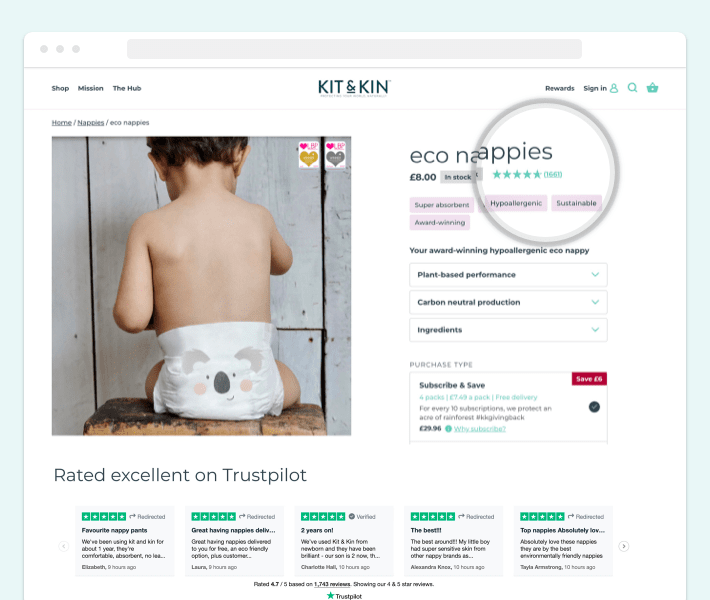Click the five-star rating (1661) link
710x600 pixels.
click(527, 174)
